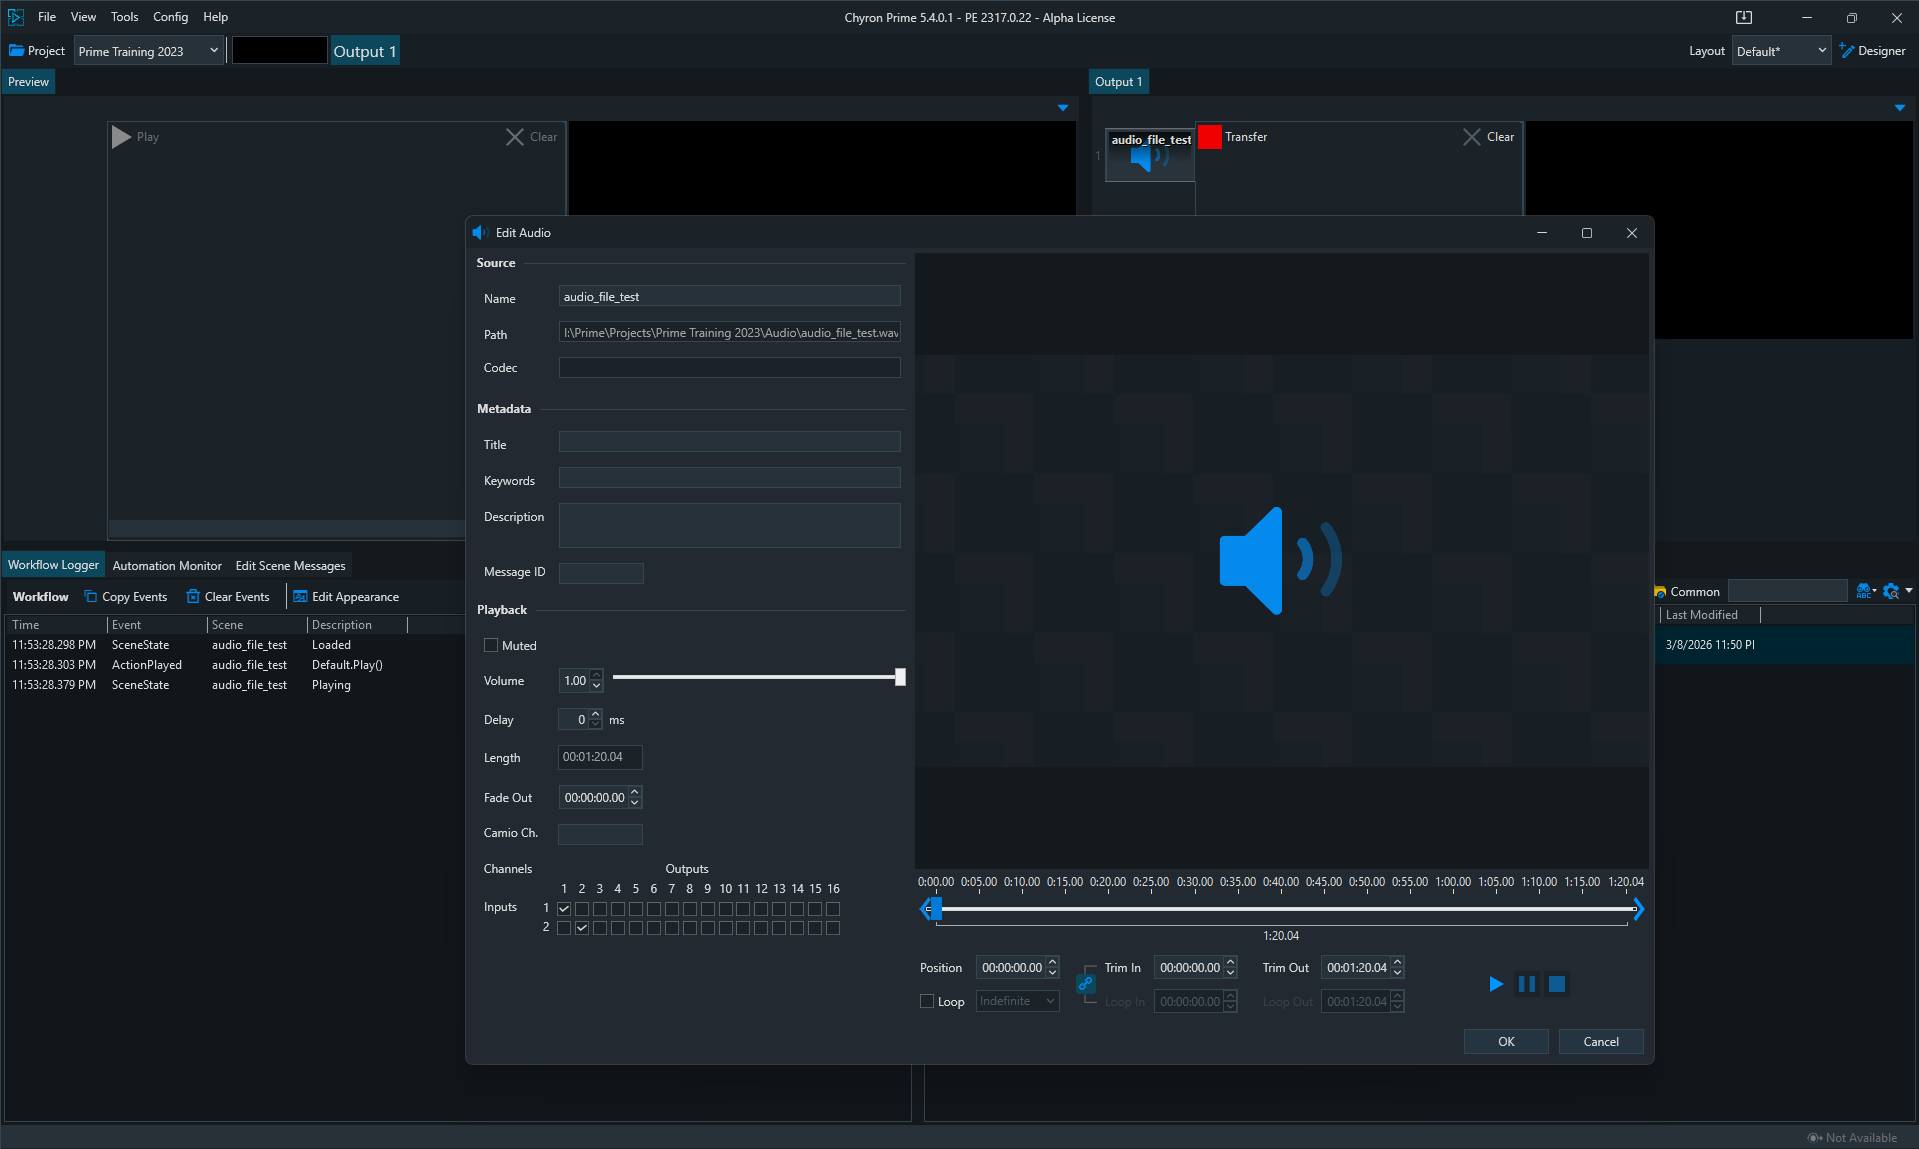This screenshot has height=1149, width=1919.
Task: Click OK in the Edit Audio dialog
Action: tap(1506, 1042)
